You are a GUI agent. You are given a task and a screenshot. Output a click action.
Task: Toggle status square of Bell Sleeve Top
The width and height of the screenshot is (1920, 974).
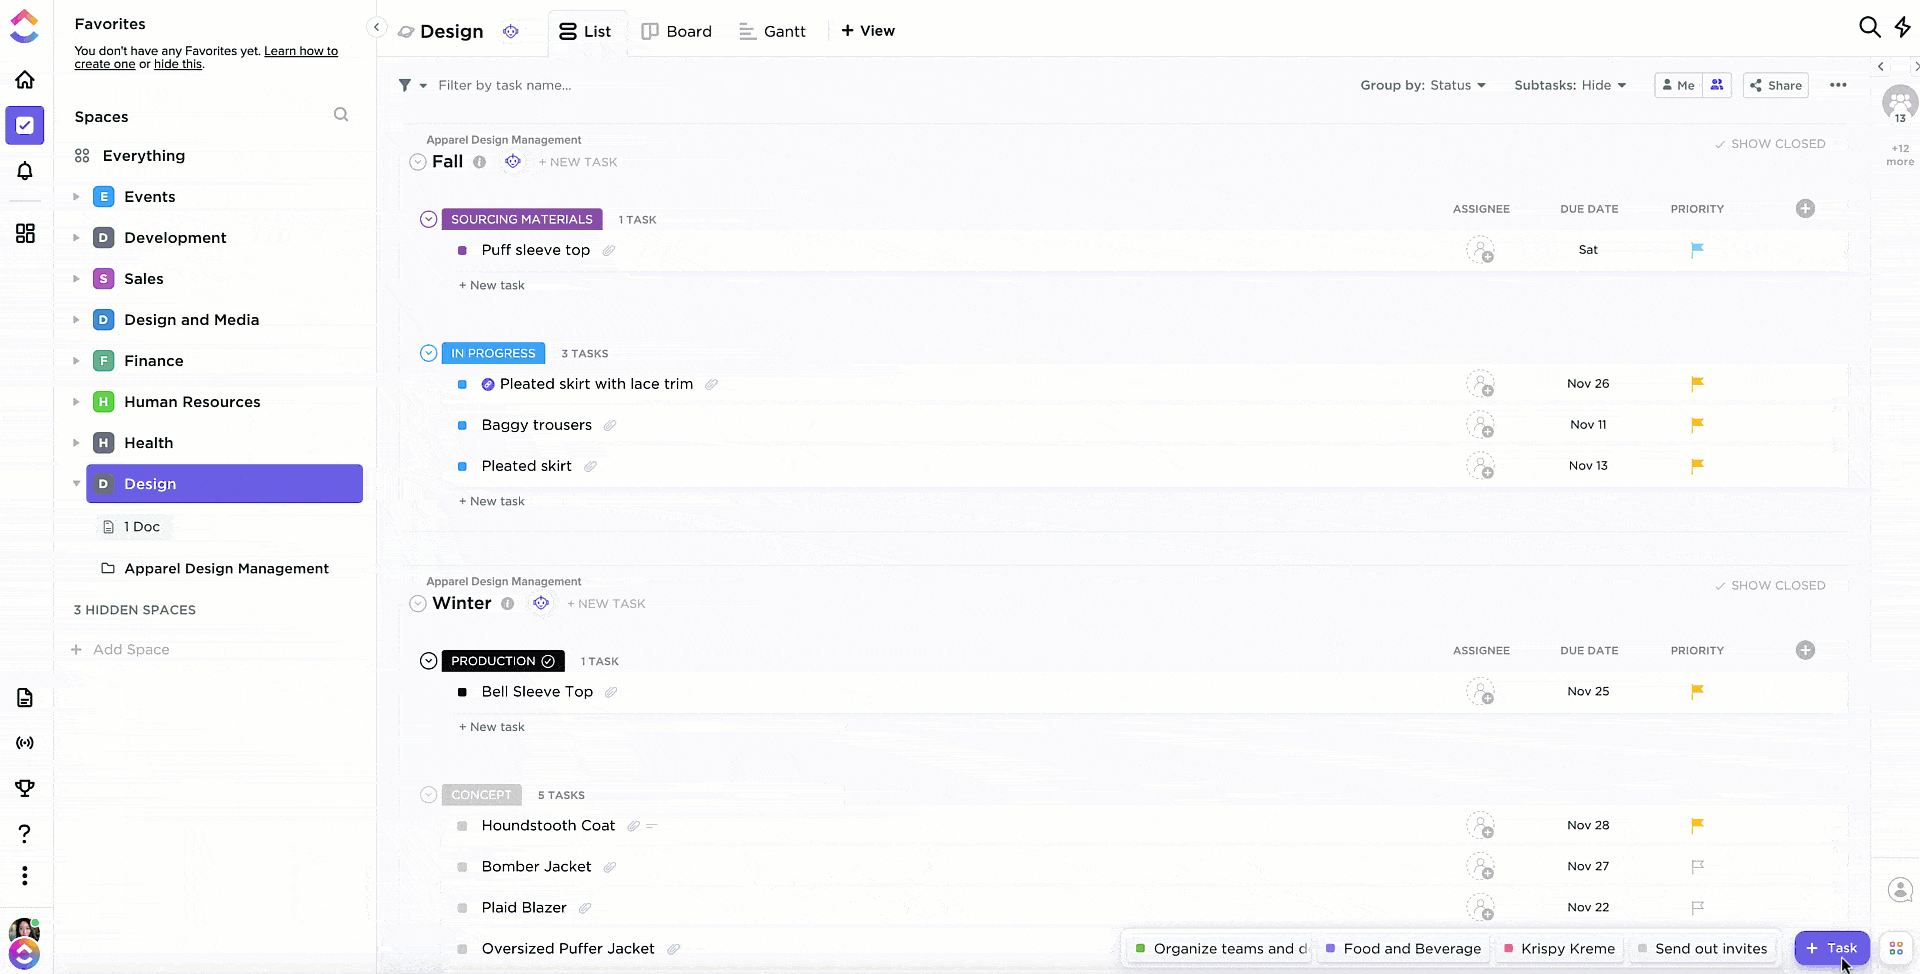pyautogui.click(x=462, y=692)
